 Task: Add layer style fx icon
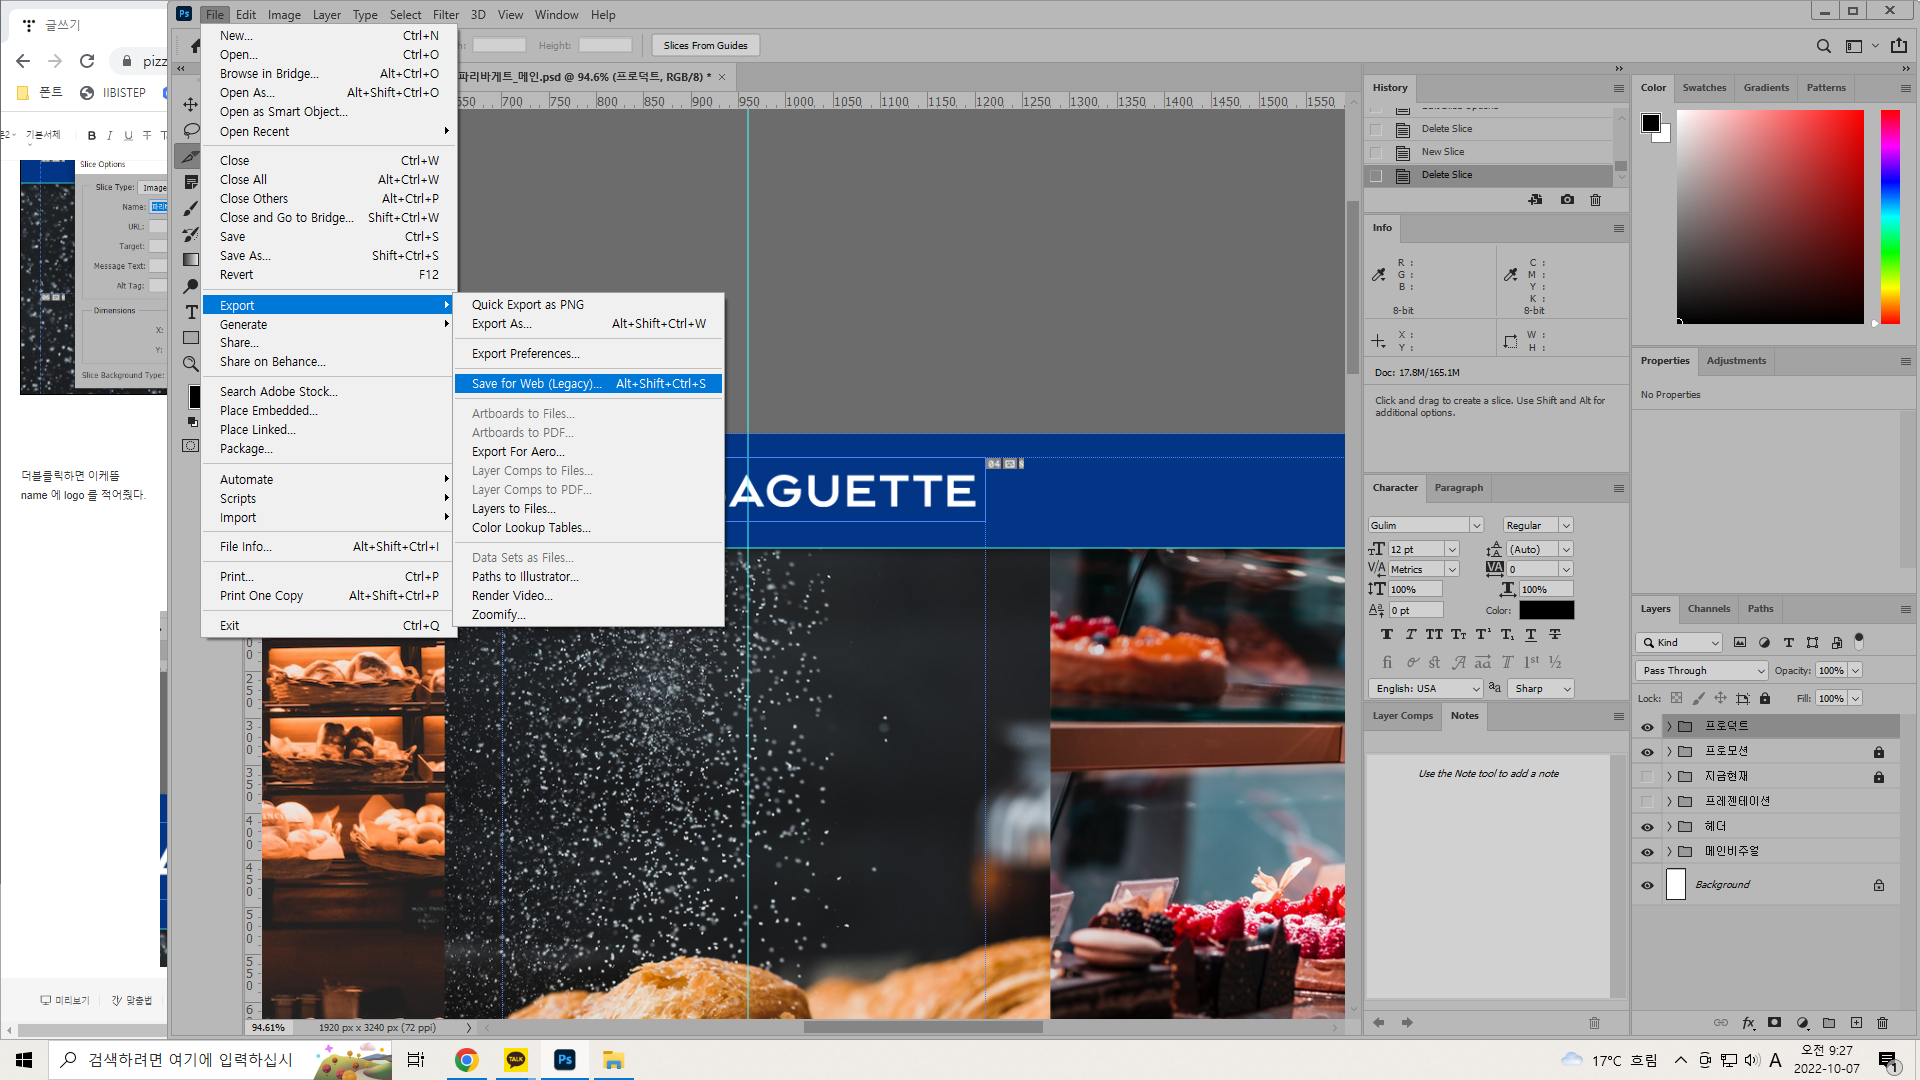click(x=1748, y=1022)
